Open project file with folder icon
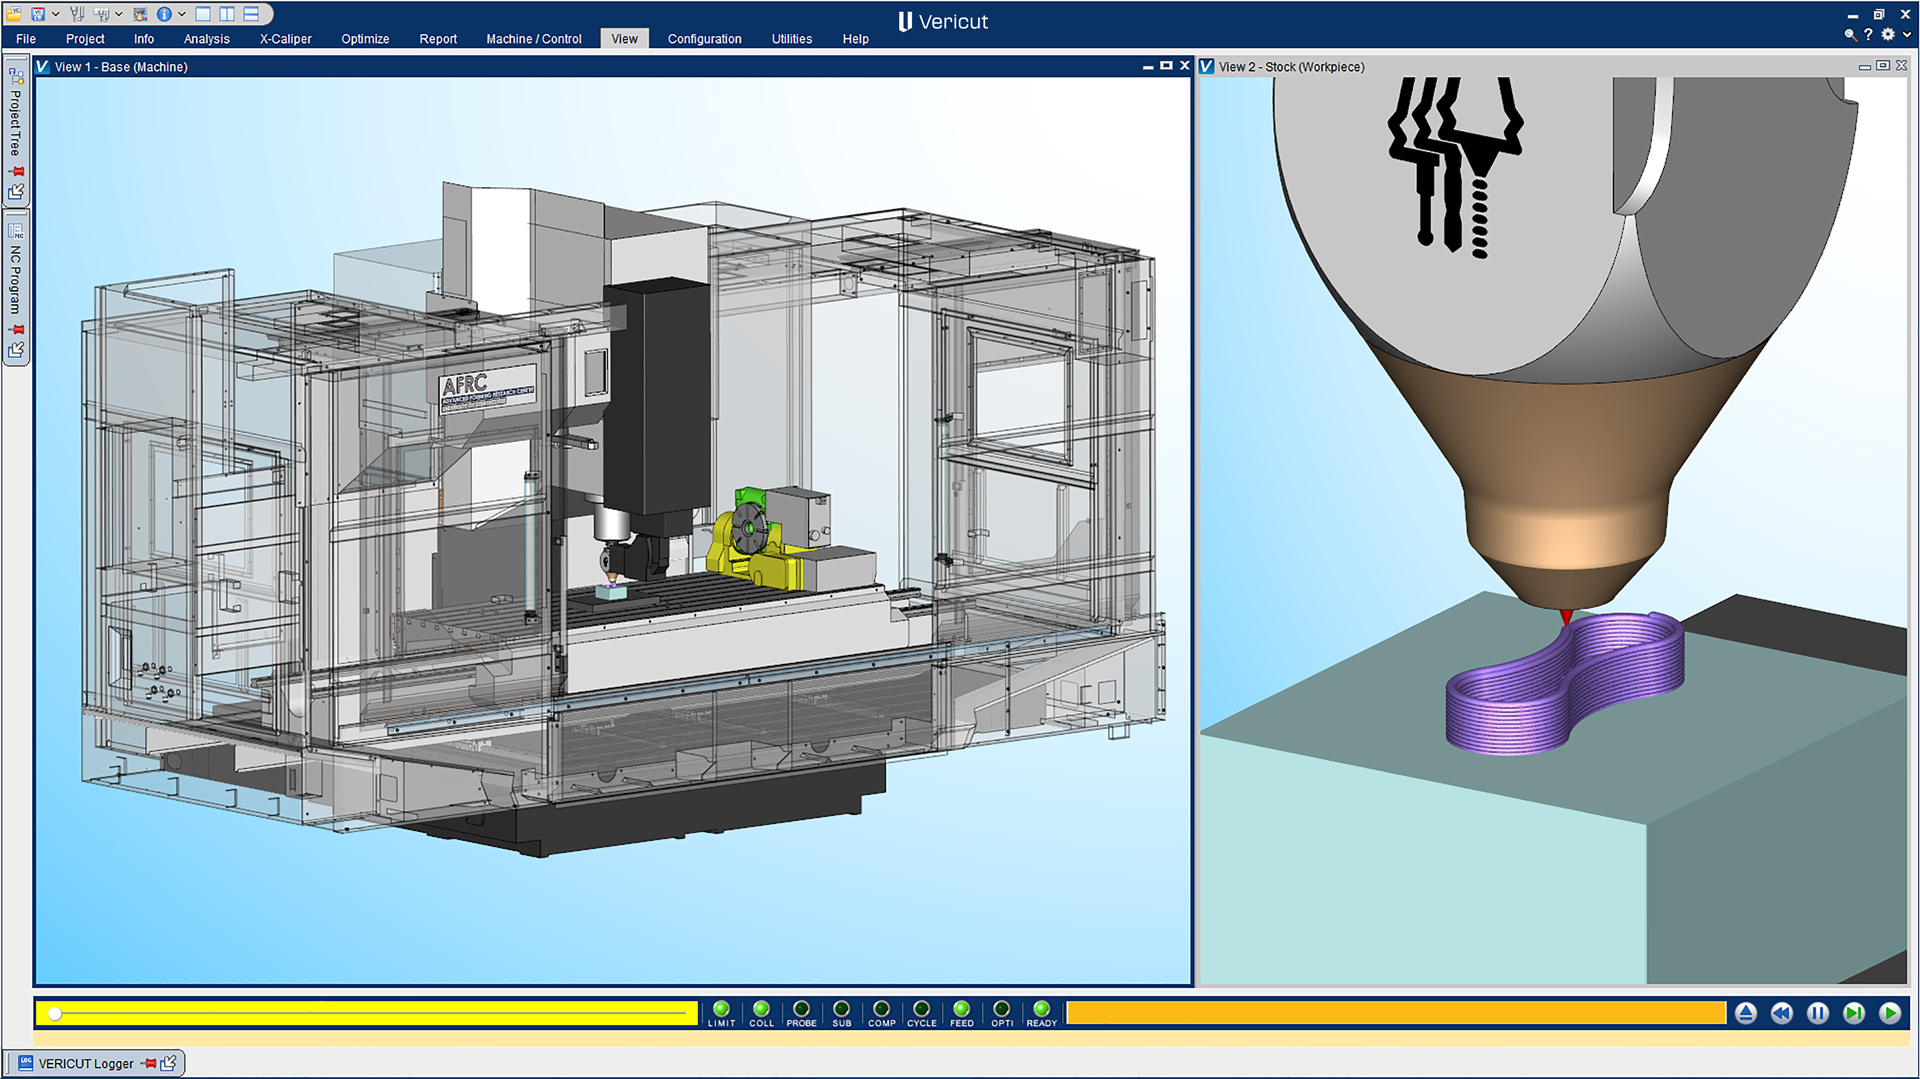1920x1079 pixels. (x=14, y=14)
